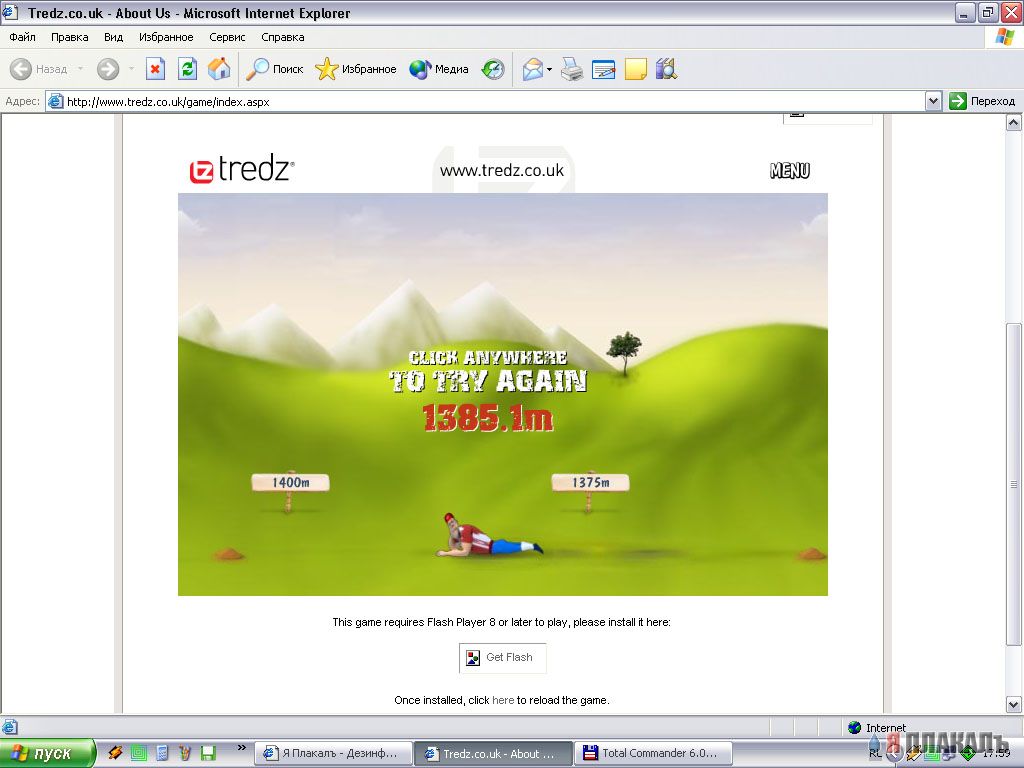Click the vertical scrollbar up arrow
Screen dimensions: 1024x768
[1014, 123]
